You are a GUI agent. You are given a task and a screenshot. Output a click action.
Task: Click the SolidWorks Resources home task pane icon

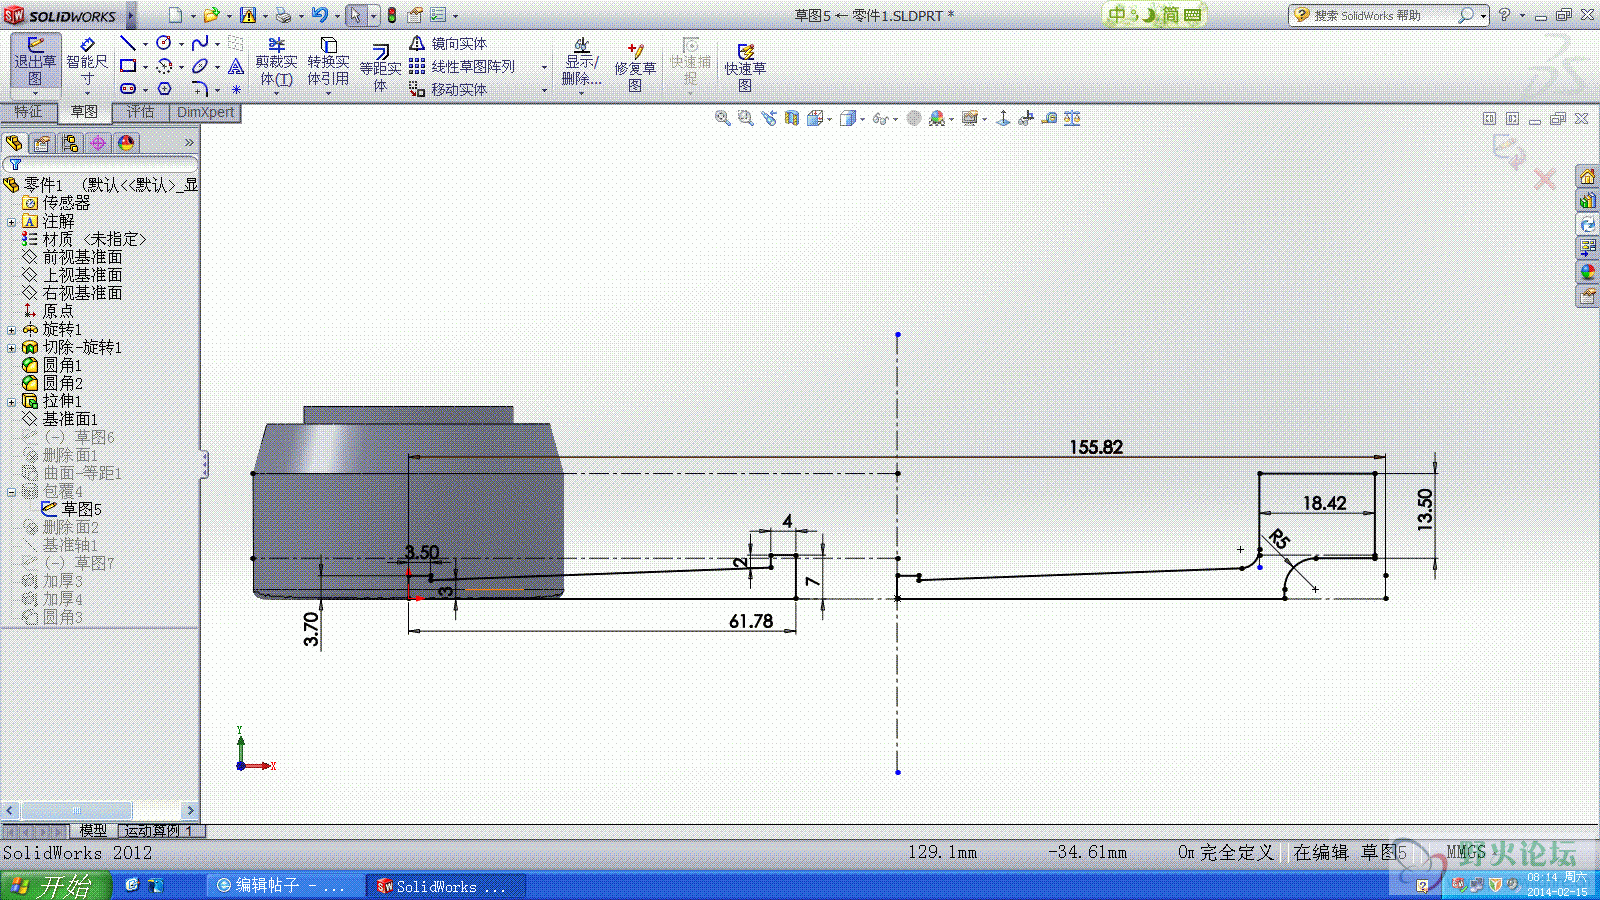coord(1587,177)
